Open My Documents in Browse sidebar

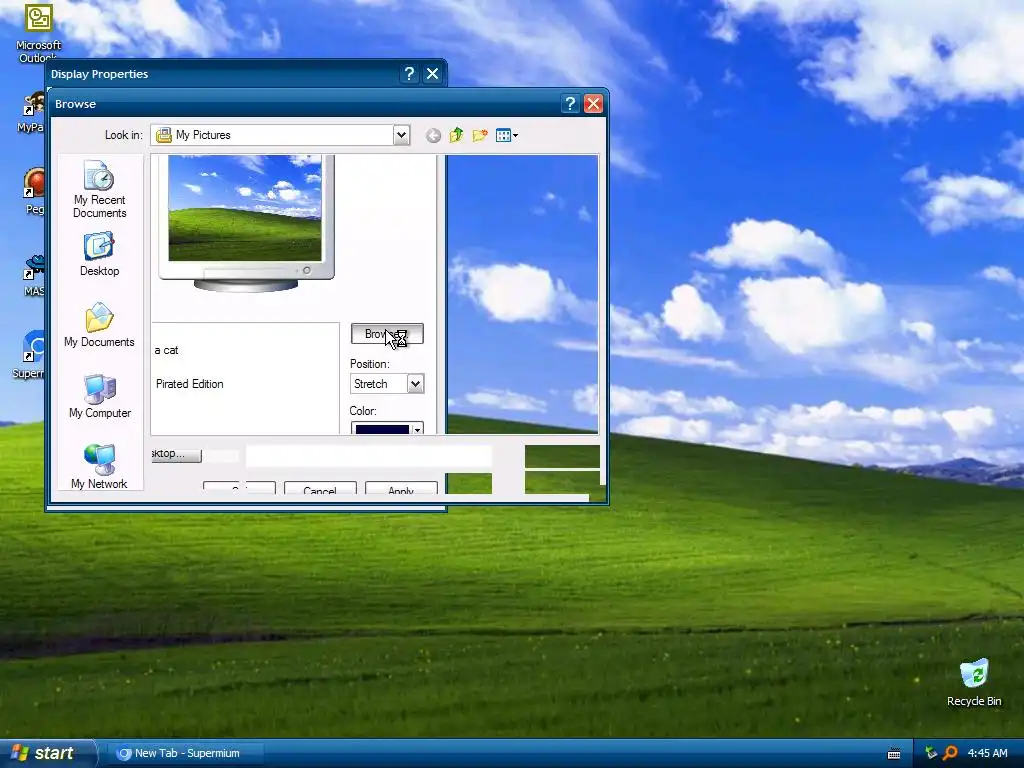point(99,325)
